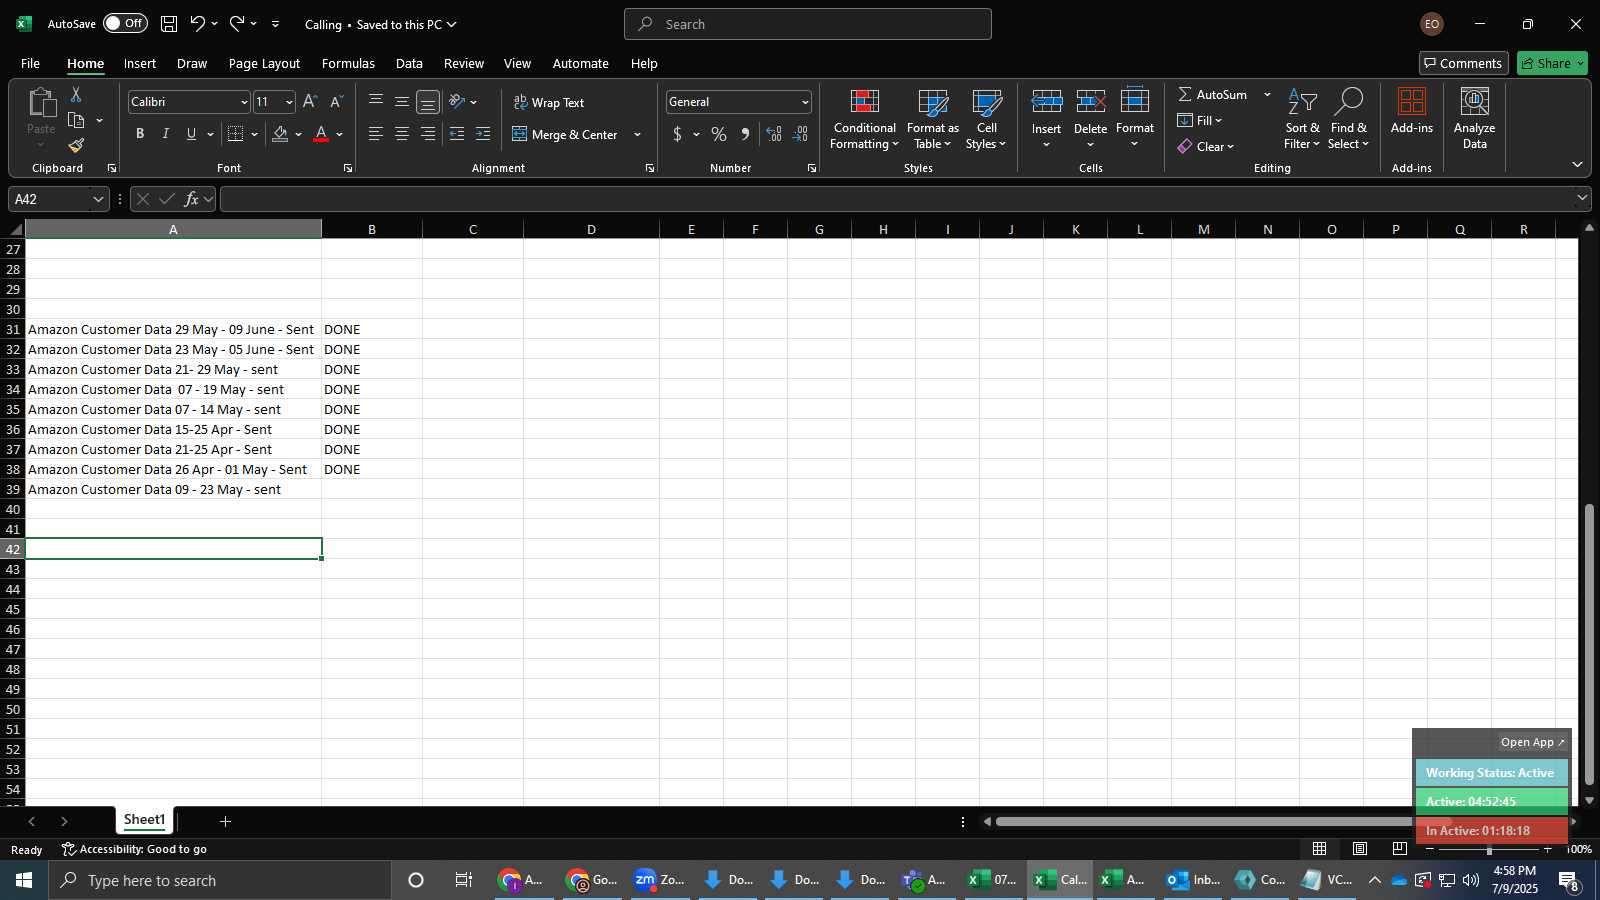This screenshot has height=900, width=1600.
Task: Toggle Italic formatting
Action: [166, 134]
